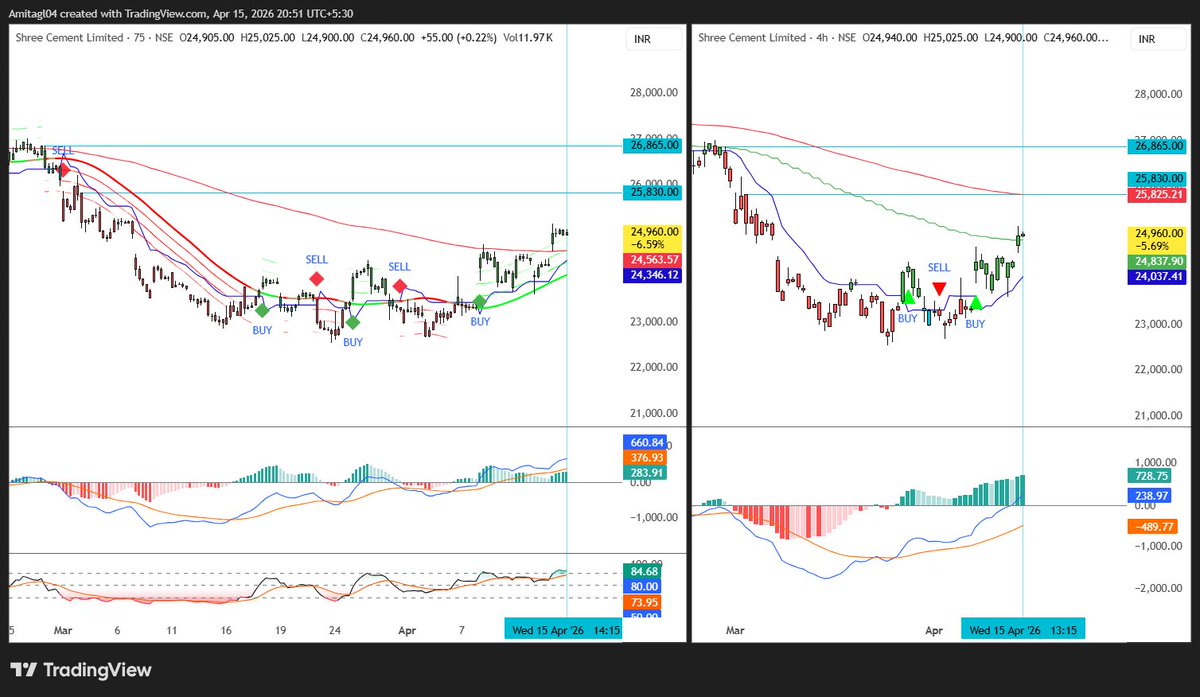
Task: Click the Wed 15 Apr '26 13:15 time label
Action: tap(1023, 631)
